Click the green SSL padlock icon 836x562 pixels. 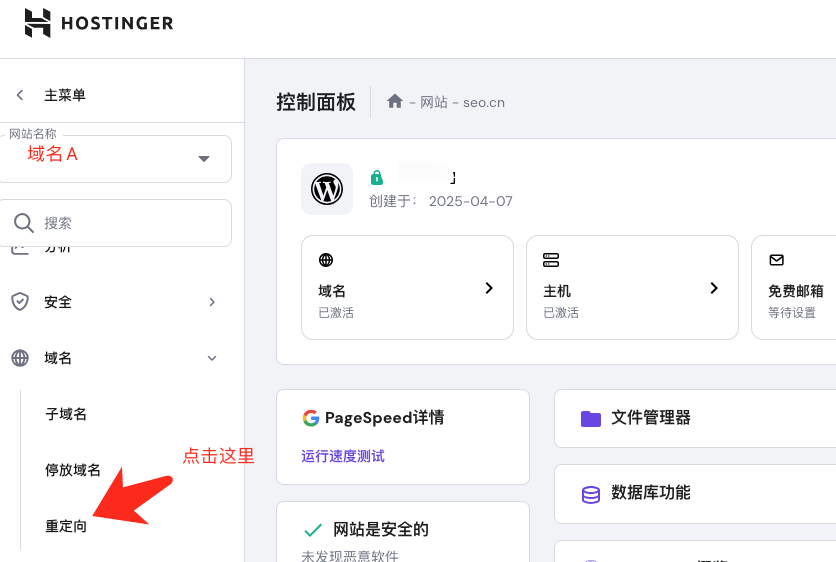click(377, 178)
